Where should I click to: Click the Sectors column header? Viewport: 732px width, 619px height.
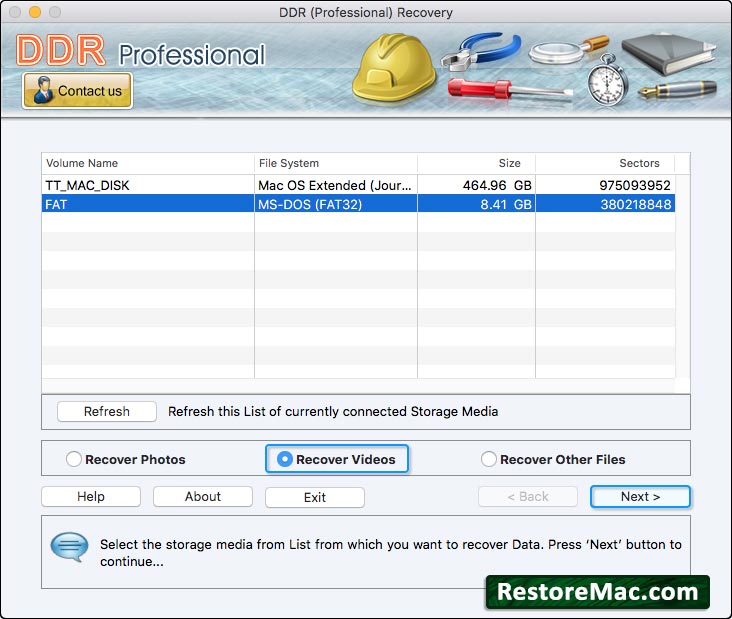coord(605,163)
